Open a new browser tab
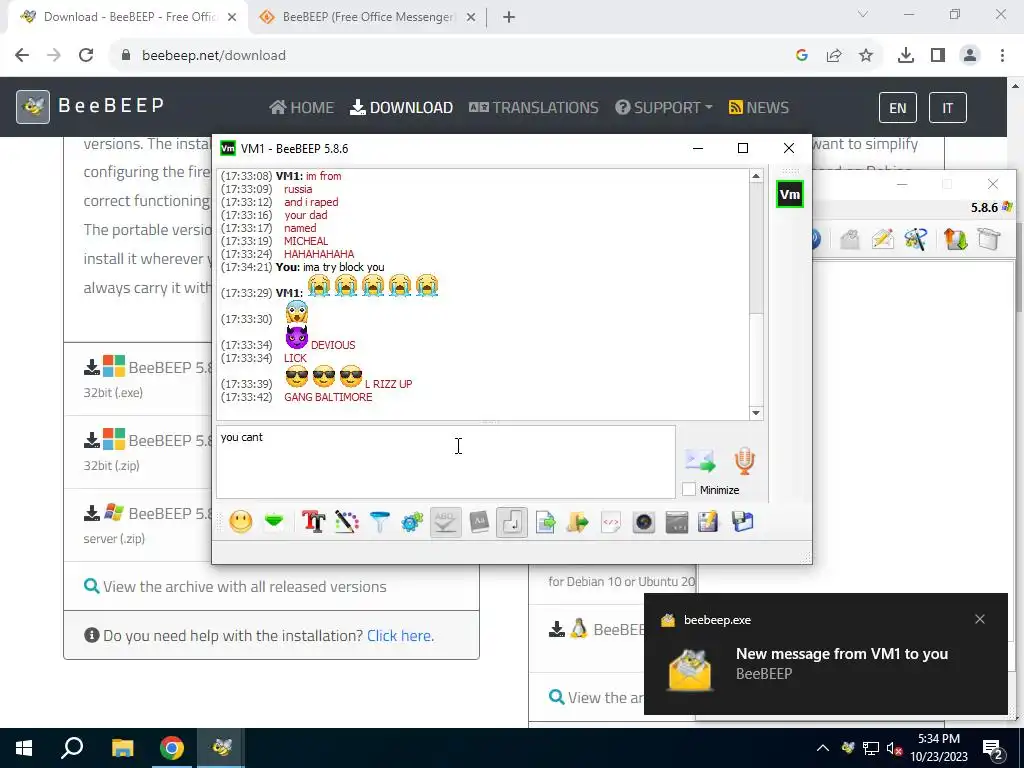1024x768 pixels. coord(509,18)
